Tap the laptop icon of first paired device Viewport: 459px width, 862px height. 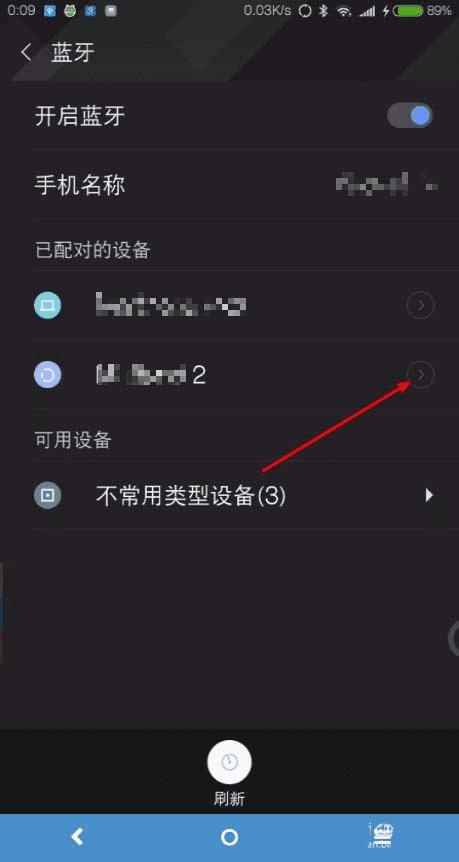point(48,306)
